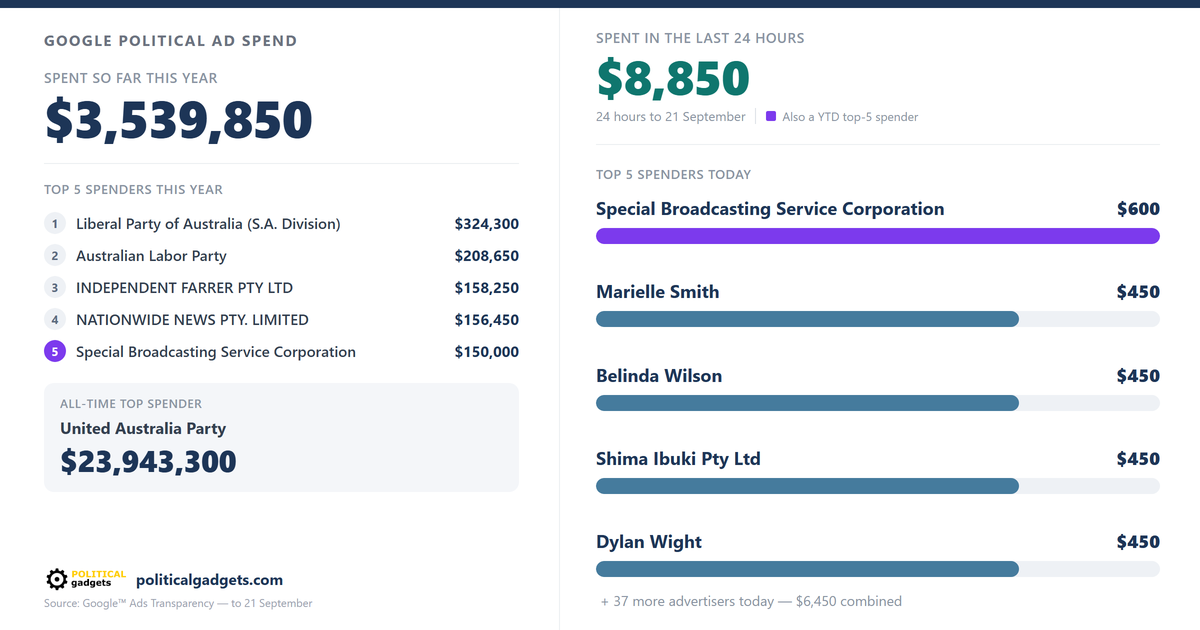Click the $208,650 amount
Image resolution: width=1200 pixels, height=630 pixels.
click(x=487, y=256)
